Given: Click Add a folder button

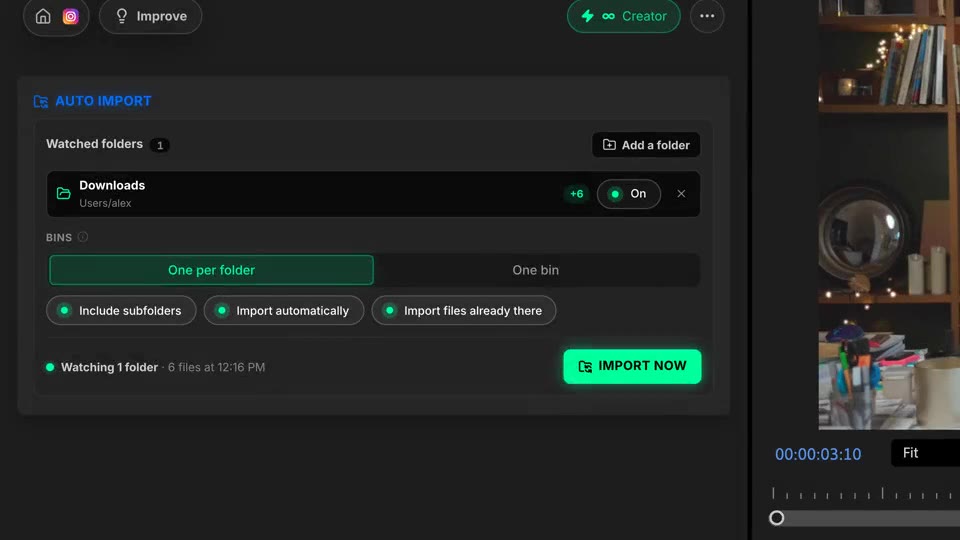Looking at the screenshot, I should (x=646, y=145).
